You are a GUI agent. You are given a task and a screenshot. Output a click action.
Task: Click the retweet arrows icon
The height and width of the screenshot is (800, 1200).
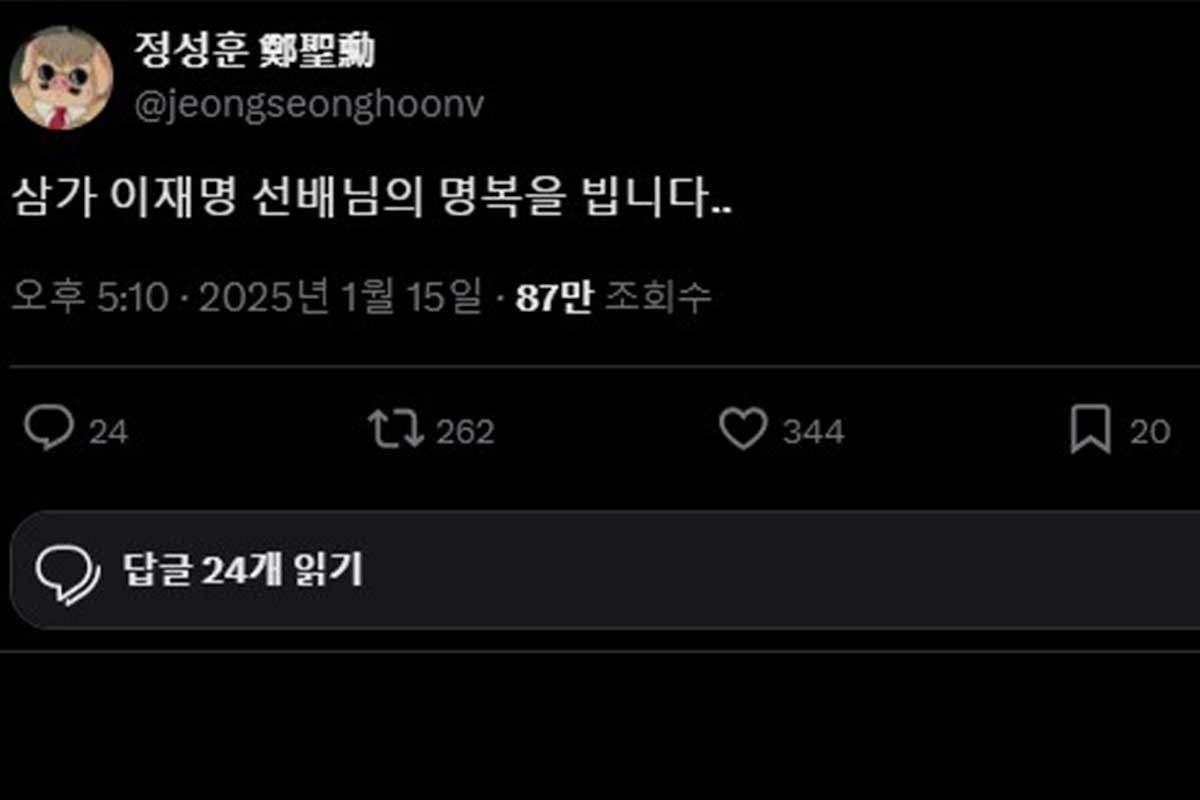(x=396, y=430)
